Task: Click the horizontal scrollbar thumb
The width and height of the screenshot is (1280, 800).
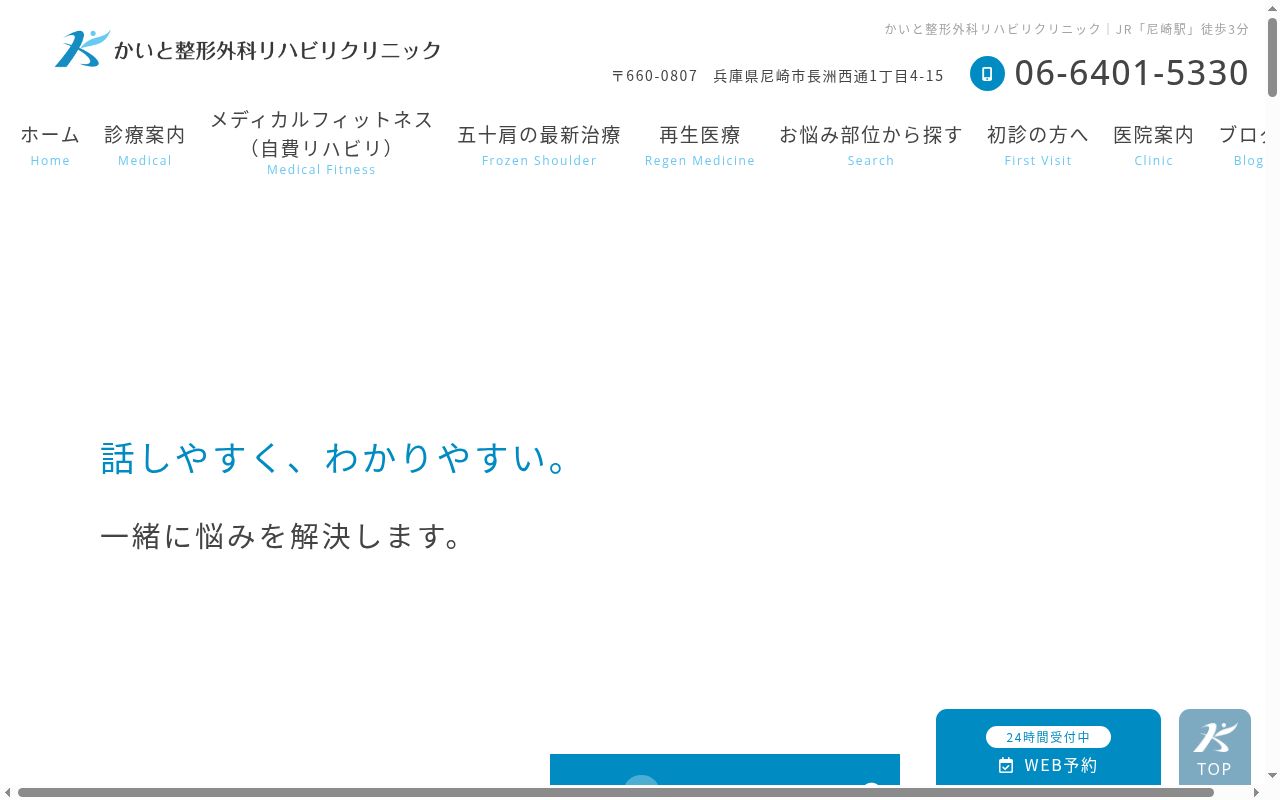Action: (x=616, y=792)
